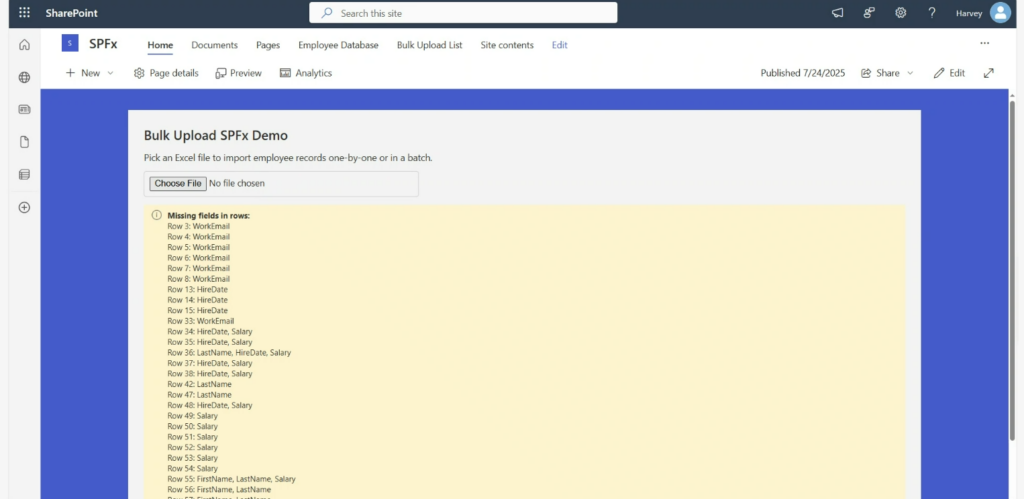Click the Preview button
The image size is (1024, 499).
(x=238, y=73)
